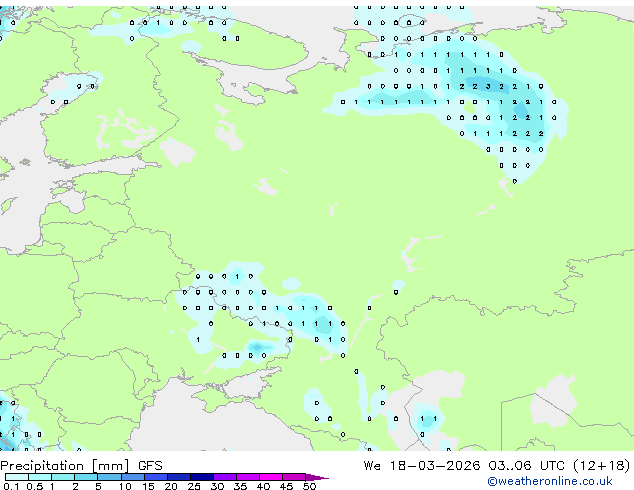Click the above-50 arrow tip of legend
634x490 pixels.
[317, 477]
